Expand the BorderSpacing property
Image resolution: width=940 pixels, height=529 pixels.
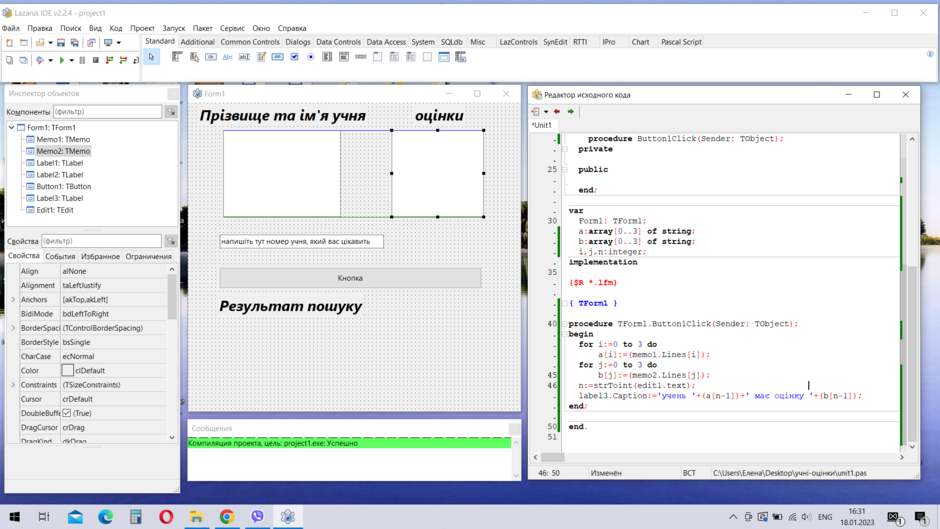[x=13, y=328]
